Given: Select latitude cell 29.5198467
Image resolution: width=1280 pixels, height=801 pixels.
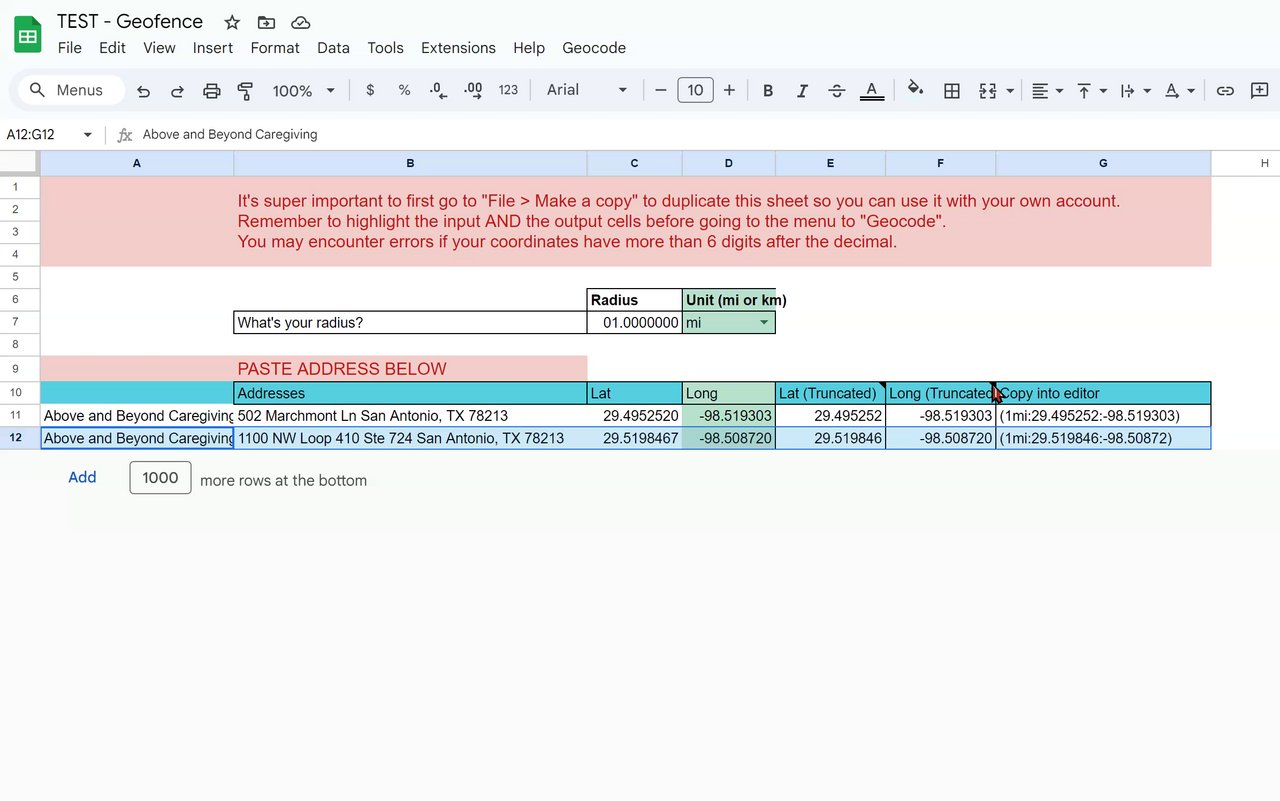Looking at the screenshot, I should (x=634, y=438).
